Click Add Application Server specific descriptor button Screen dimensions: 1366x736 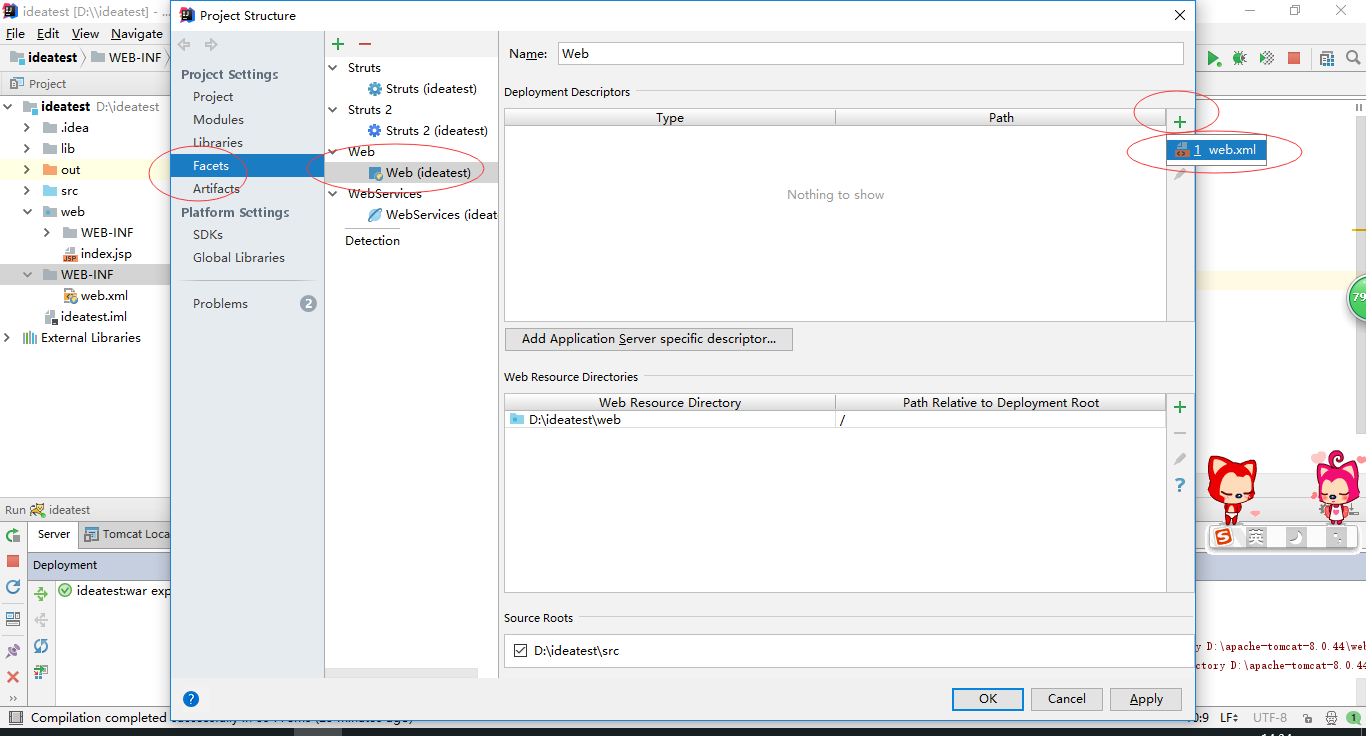pyautogui.click(x=648, y=339)
